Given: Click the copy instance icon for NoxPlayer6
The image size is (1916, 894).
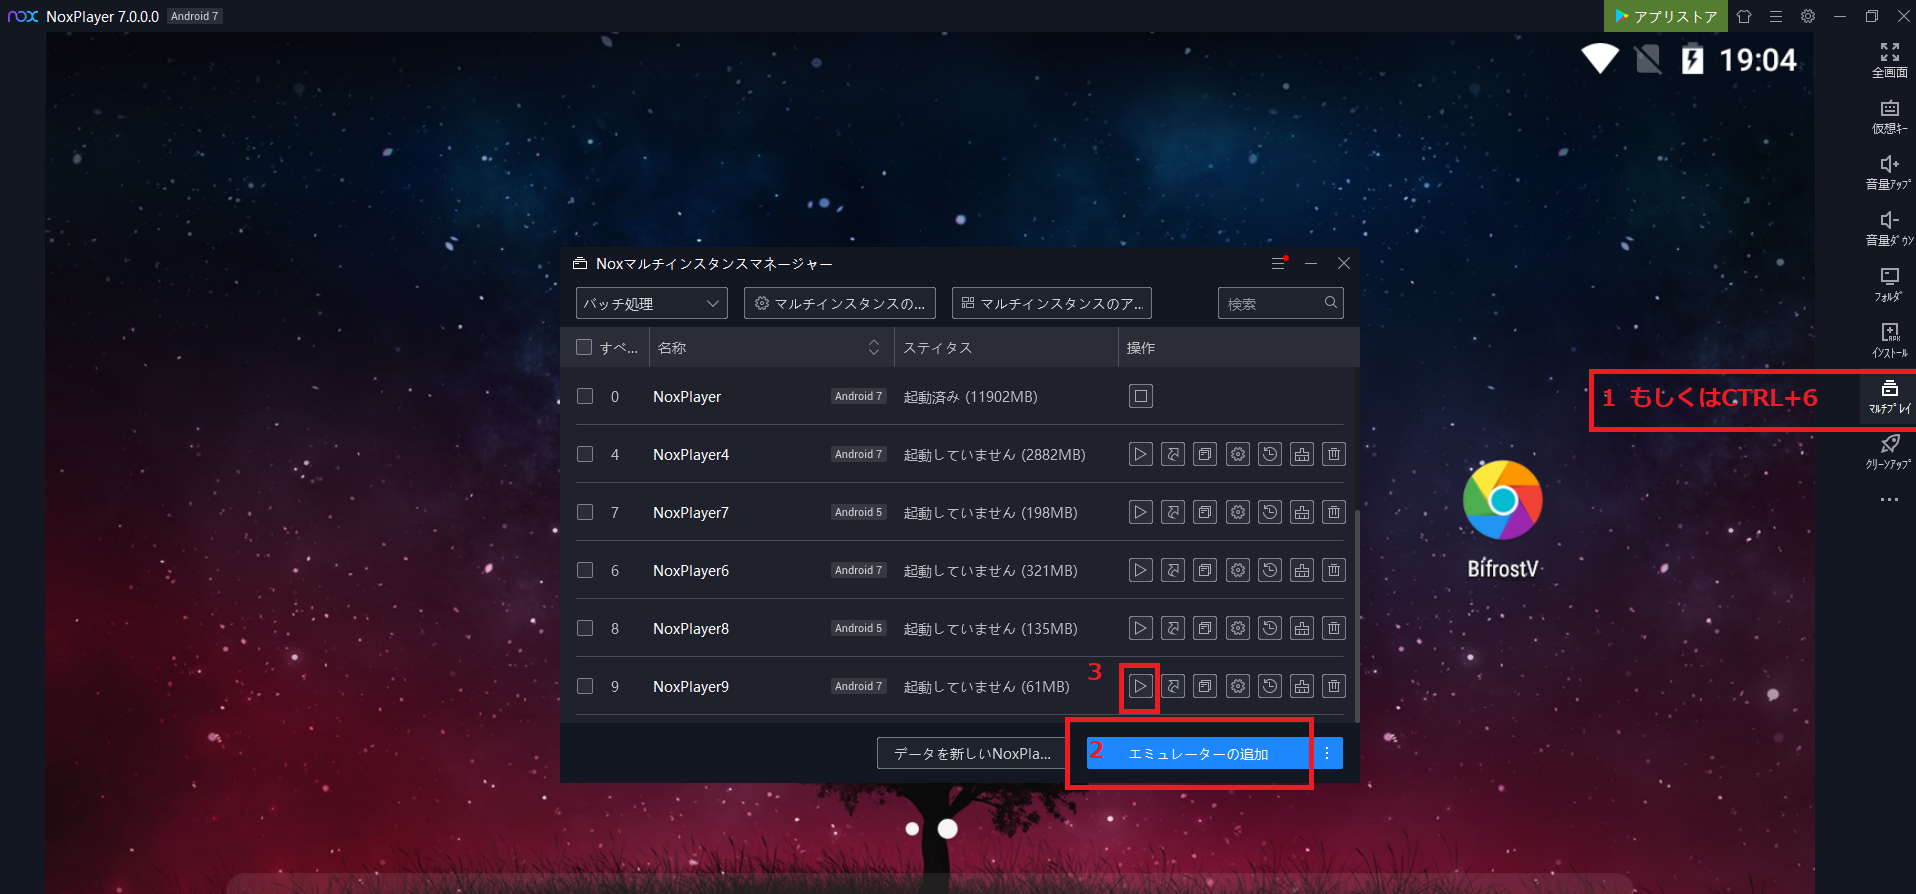Looking at the screenshot, I should (x=1205, y=570).
